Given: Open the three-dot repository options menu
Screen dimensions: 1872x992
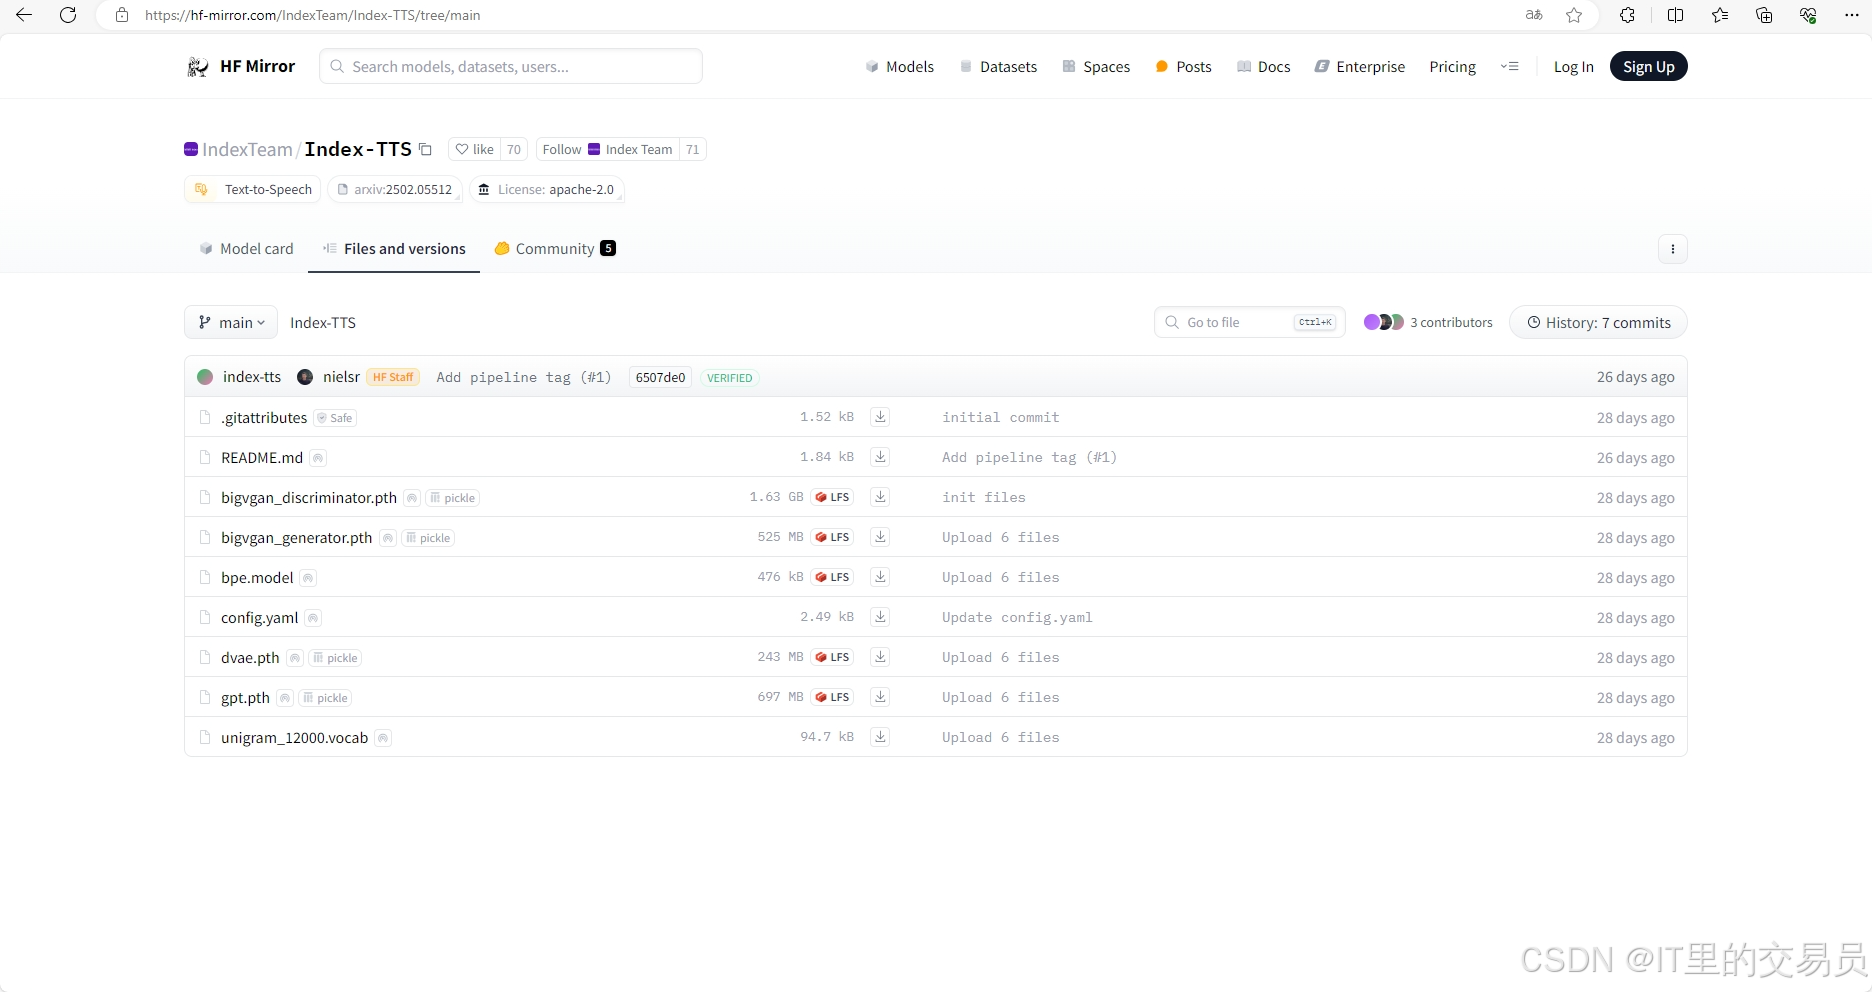Looking at the screenshot, I should (x=1672, y=249).
